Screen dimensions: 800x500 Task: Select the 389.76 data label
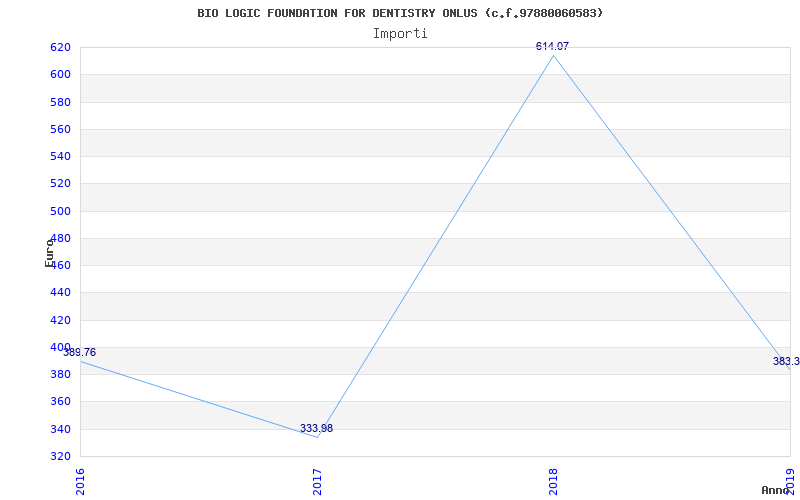point(79,353)
